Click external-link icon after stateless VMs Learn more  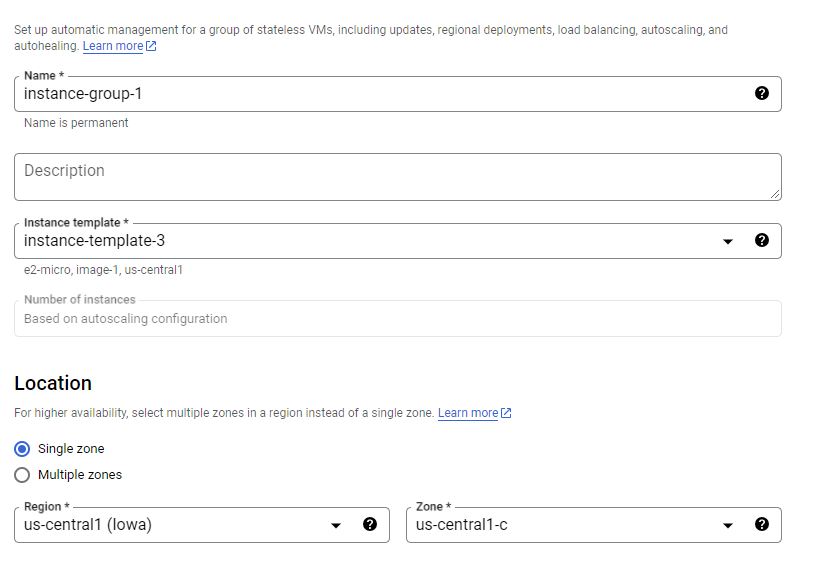coord(151,47)
